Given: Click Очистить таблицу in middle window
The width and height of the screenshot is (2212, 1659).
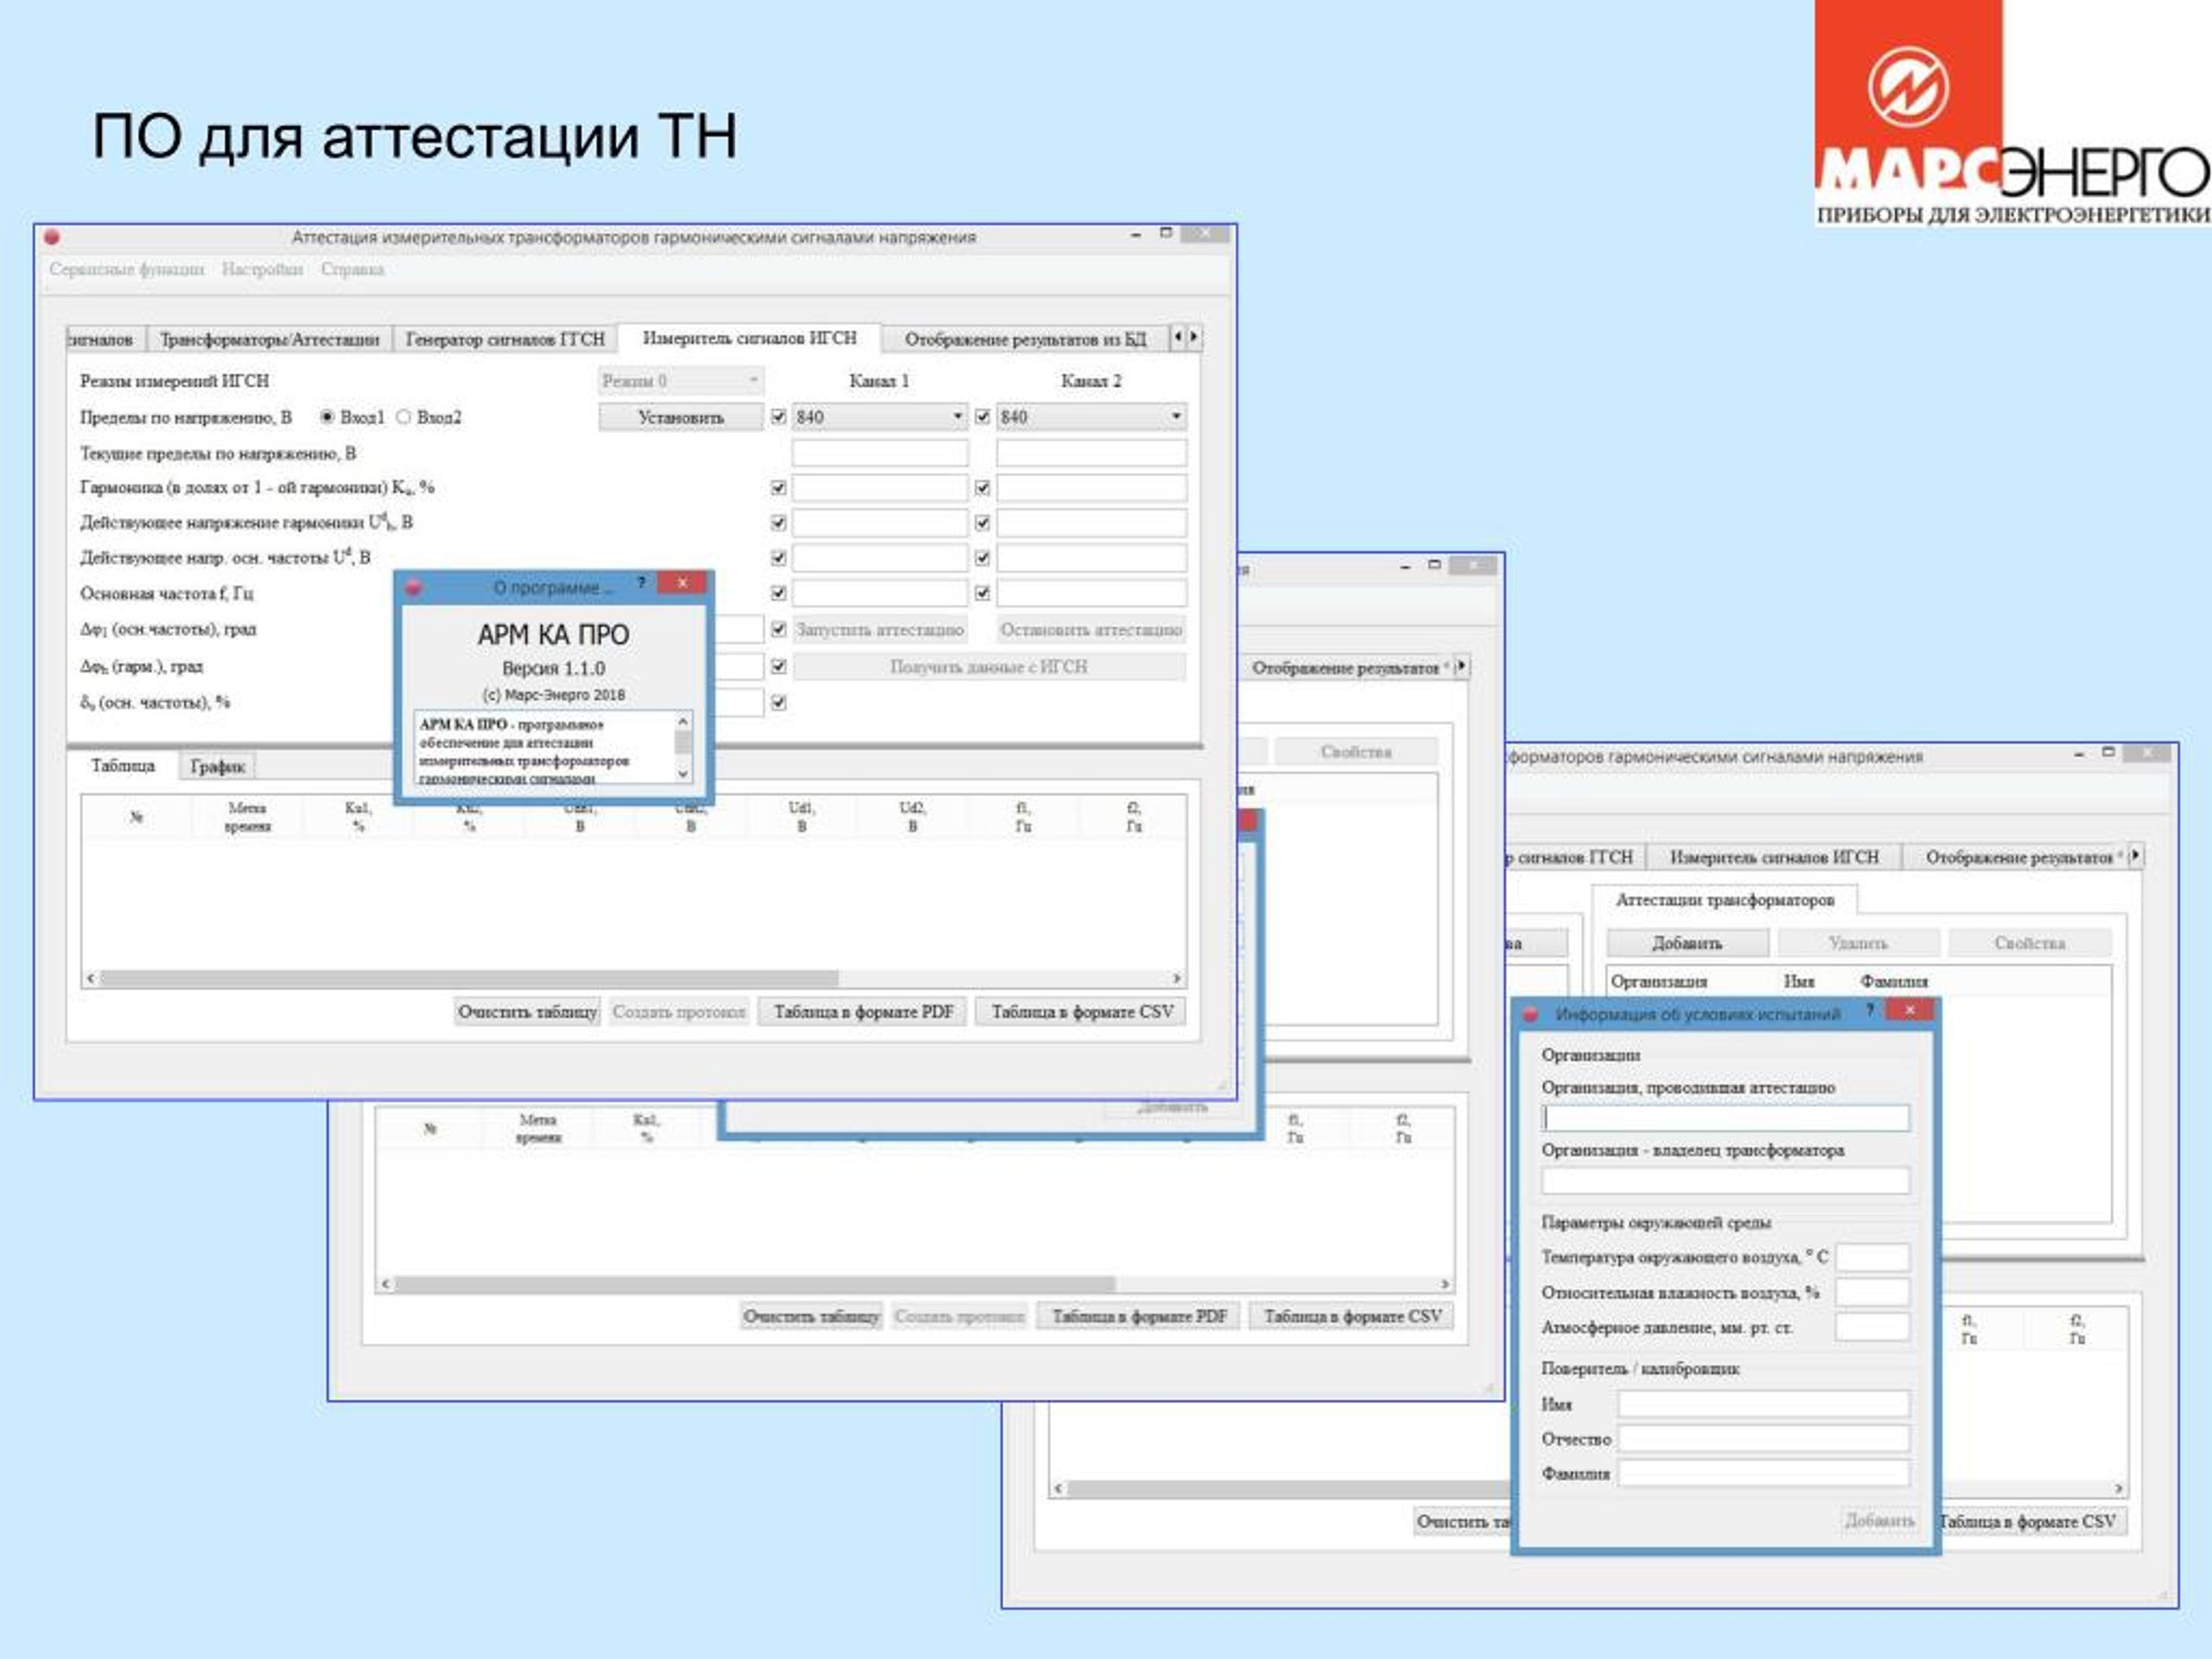Looking at the screenshot, I should click(812, 1316).
